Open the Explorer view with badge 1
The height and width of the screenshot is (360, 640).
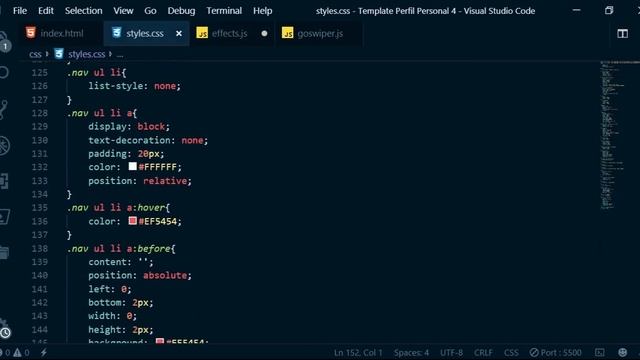coord(4,41)
